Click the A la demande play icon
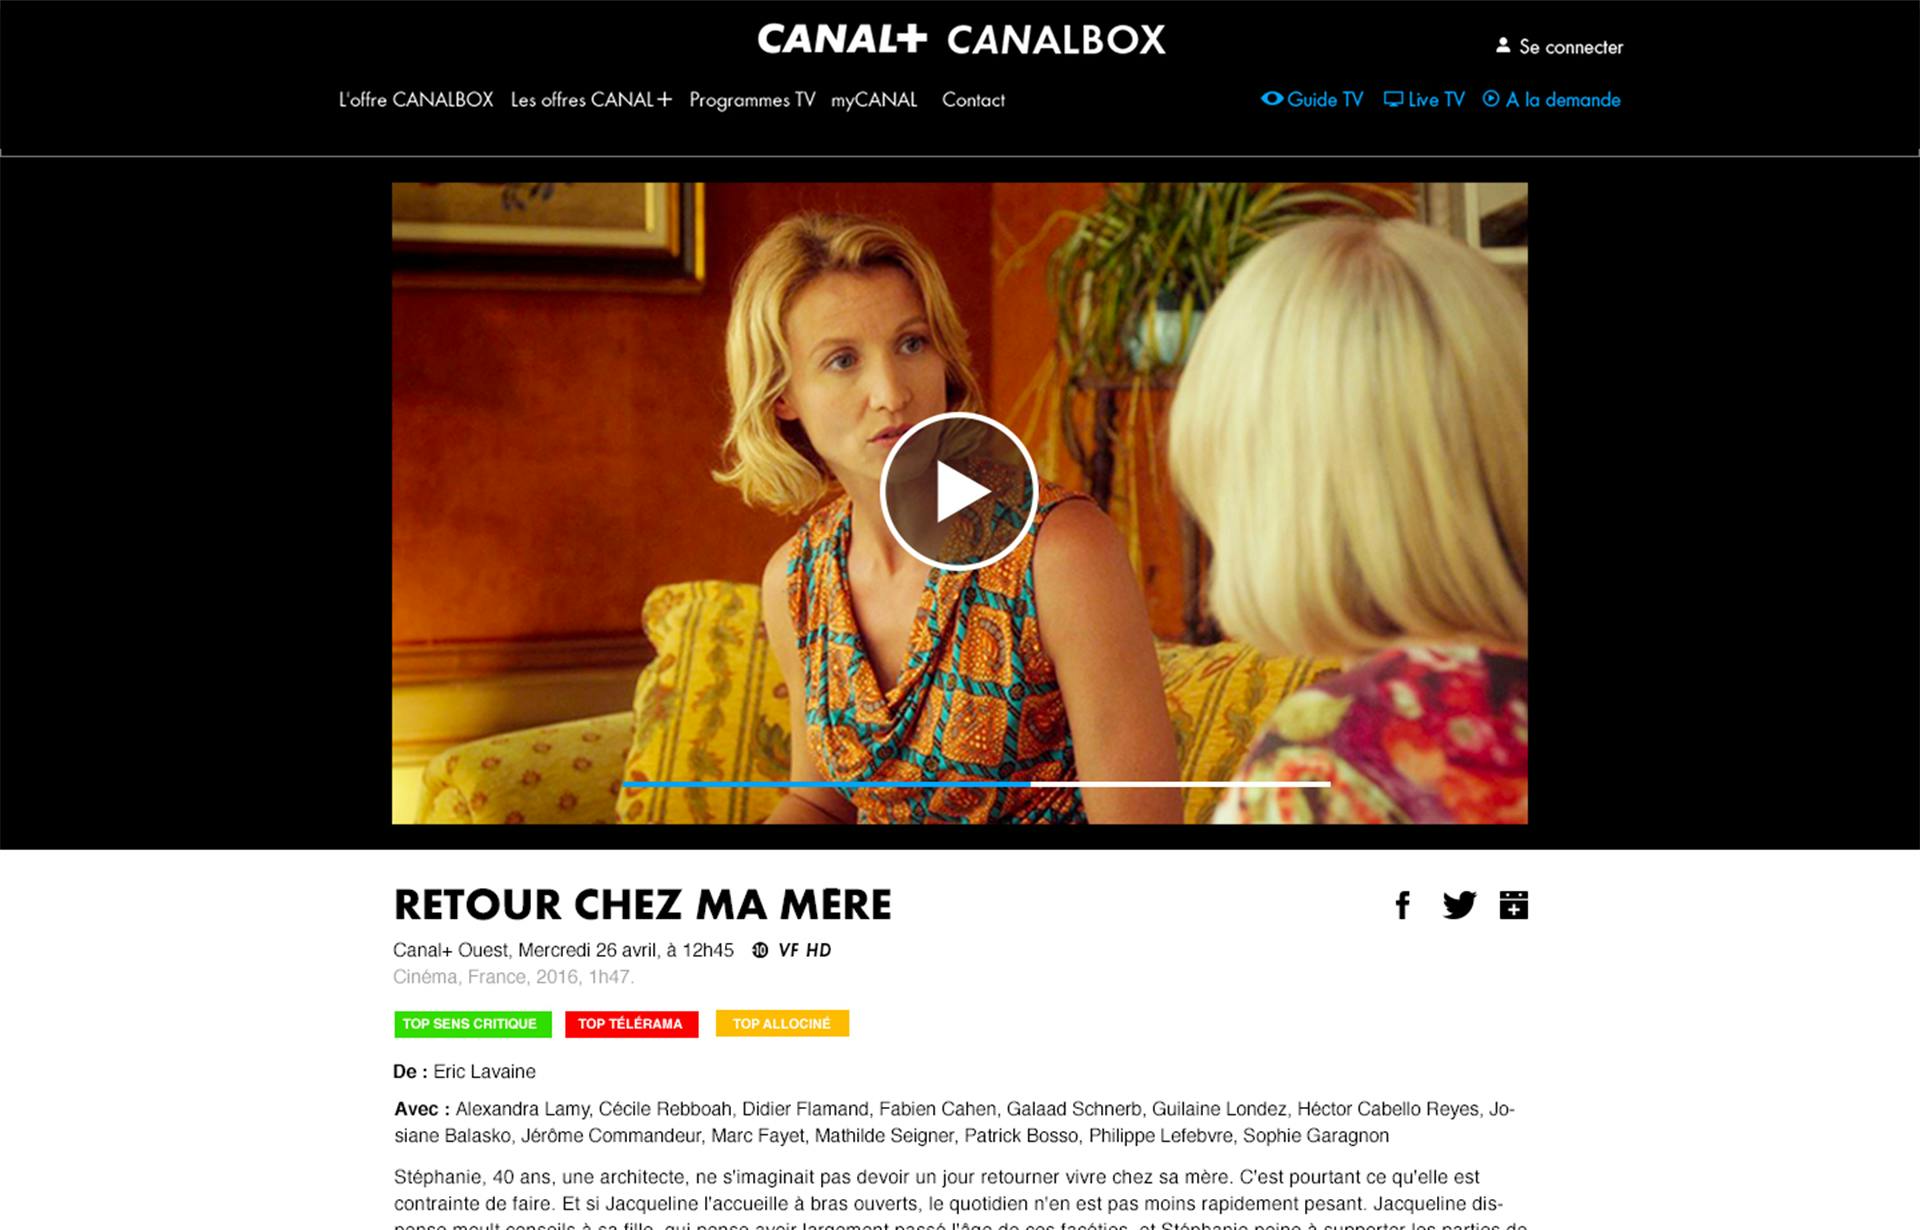 tap(1490, 99)
